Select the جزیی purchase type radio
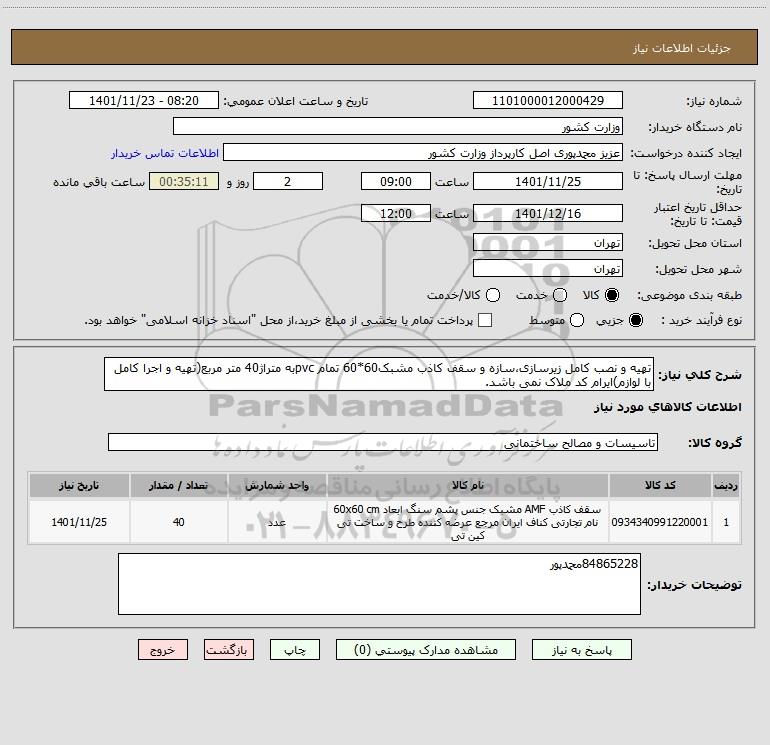Screen dimensions: 770x745 click(x=635, y=320)
